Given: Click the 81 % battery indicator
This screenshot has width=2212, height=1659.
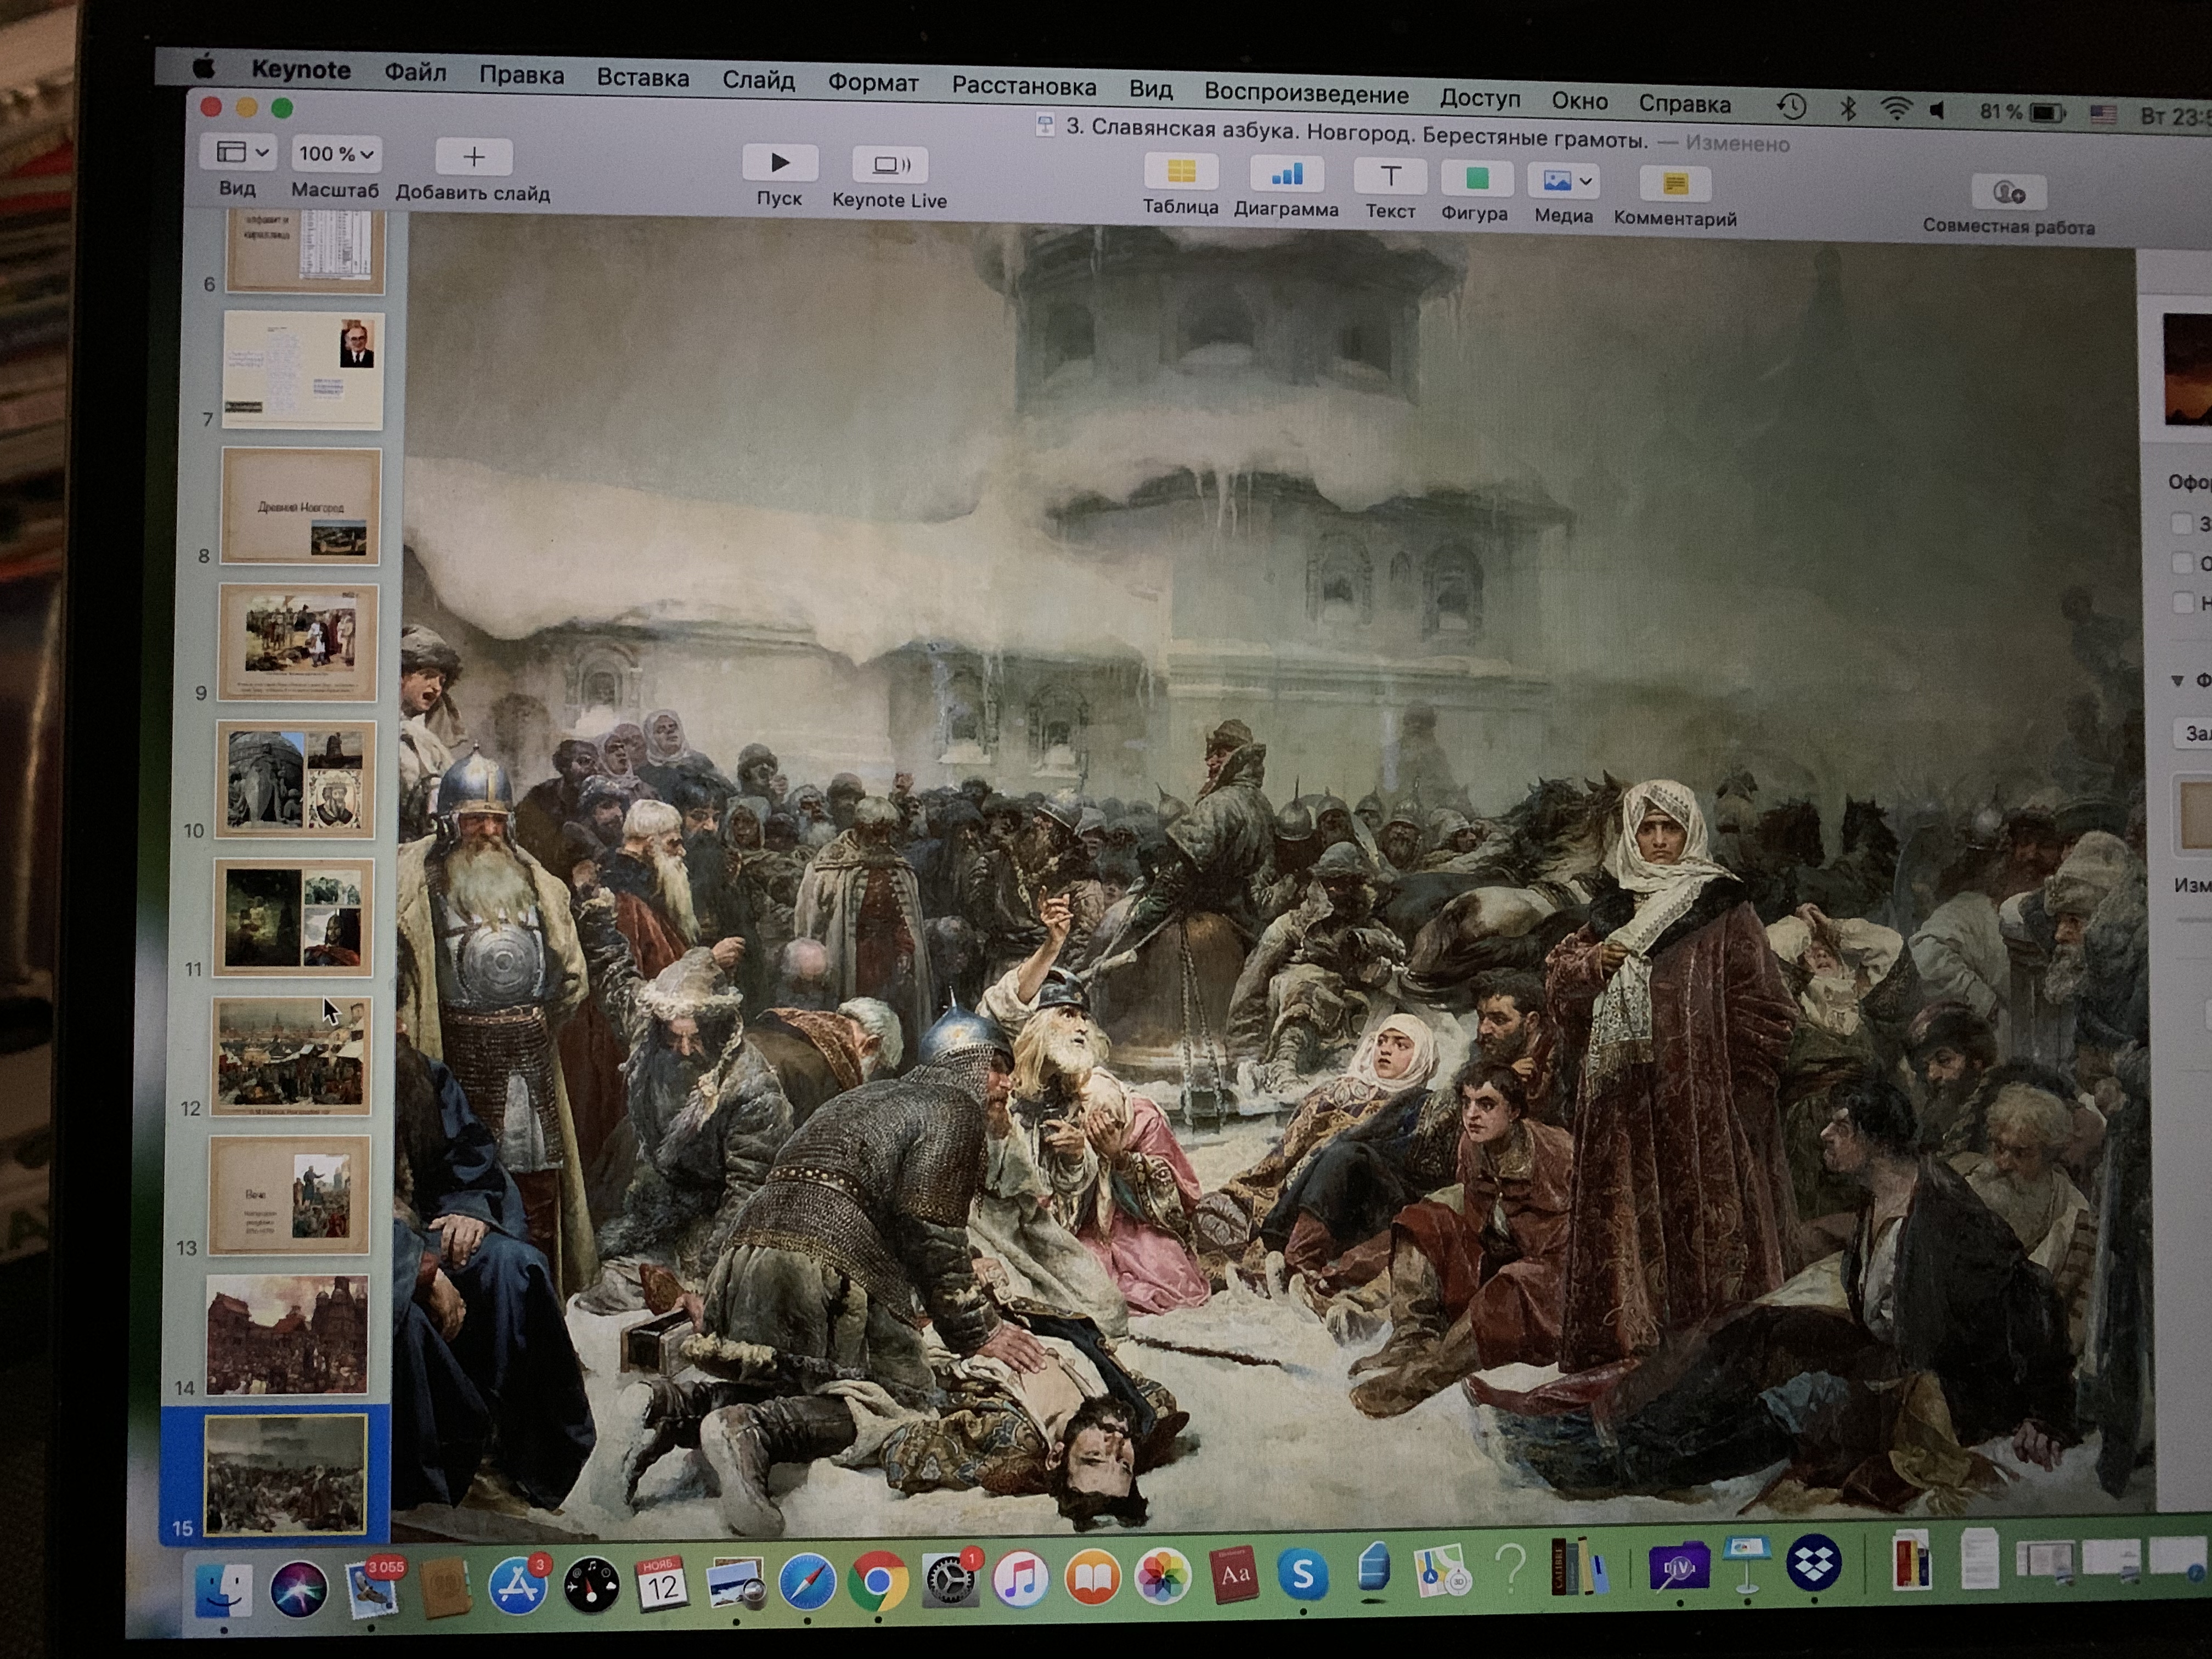Looking at the screenshot, I should (x=2022, y=112).
